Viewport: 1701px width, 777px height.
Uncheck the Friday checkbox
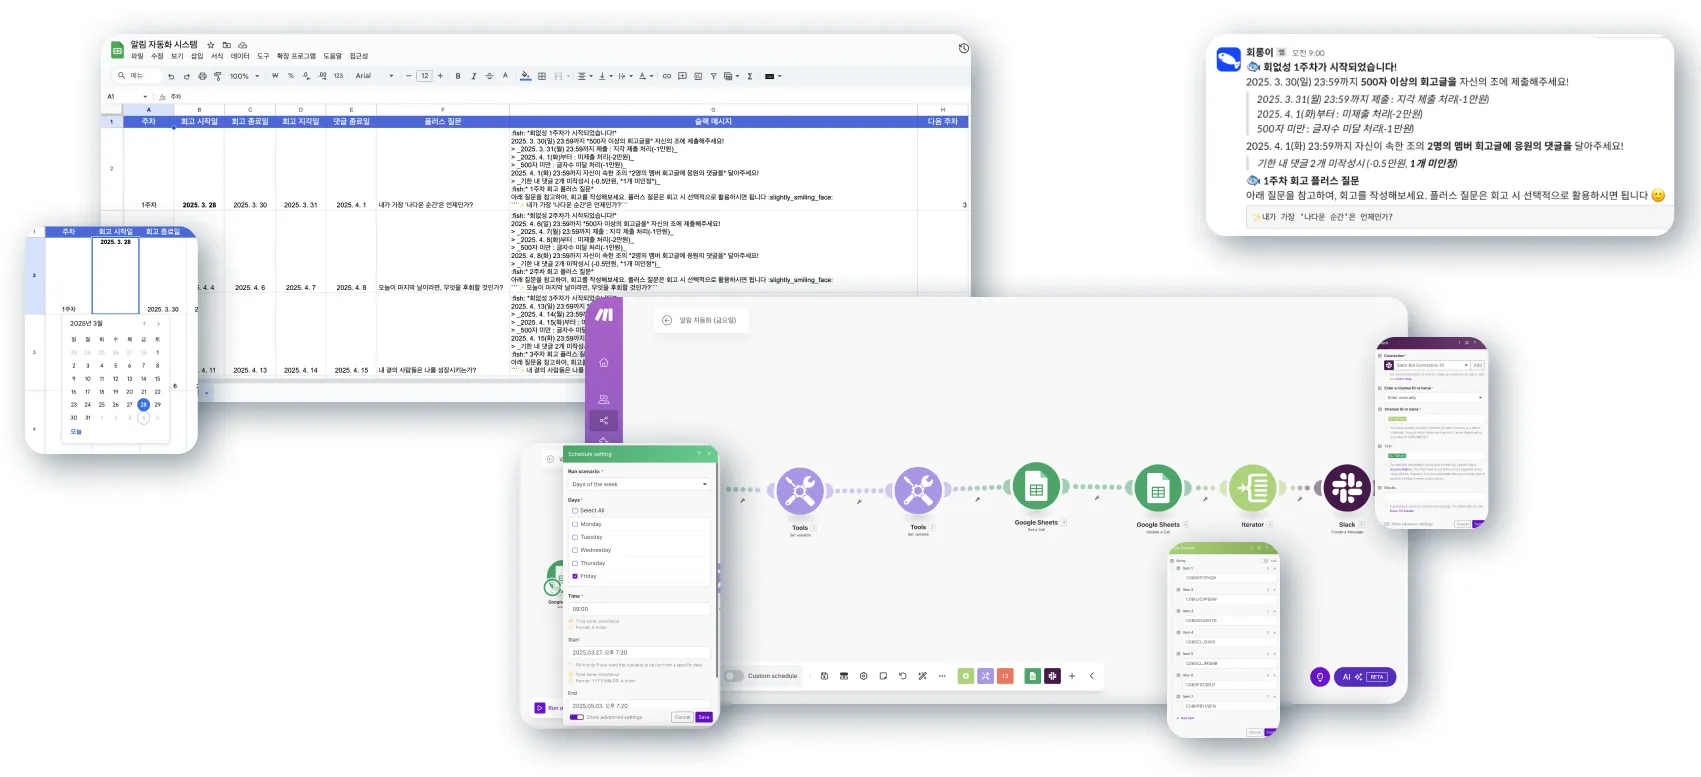click(575, 576)
